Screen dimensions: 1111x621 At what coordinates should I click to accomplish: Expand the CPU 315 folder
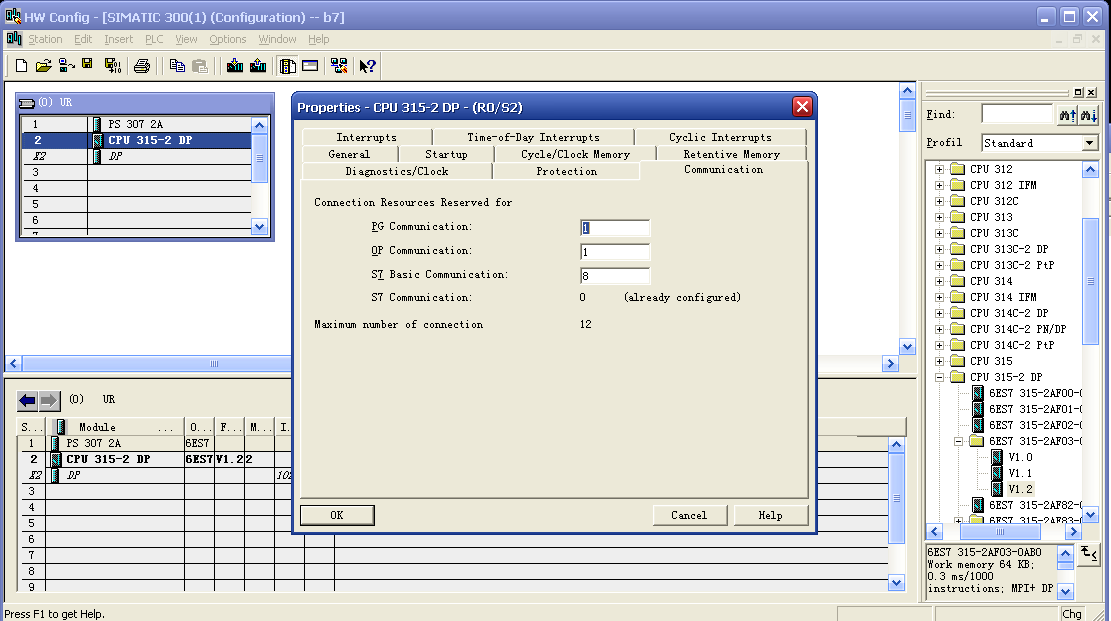coord(940,361)
